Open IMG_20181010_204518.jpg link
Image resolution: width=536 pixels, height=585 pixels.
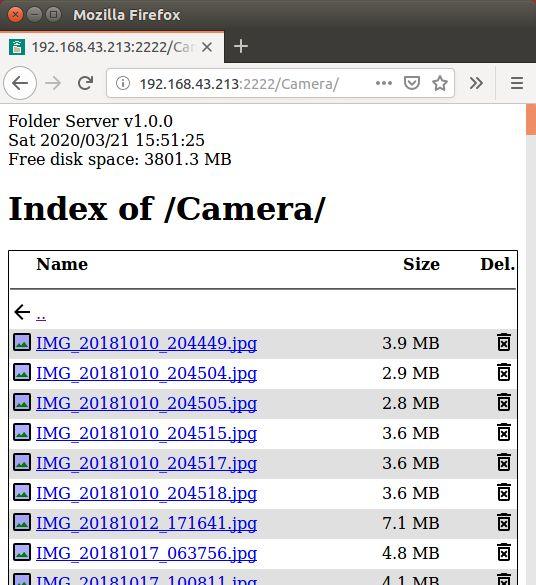click(147, 493)
